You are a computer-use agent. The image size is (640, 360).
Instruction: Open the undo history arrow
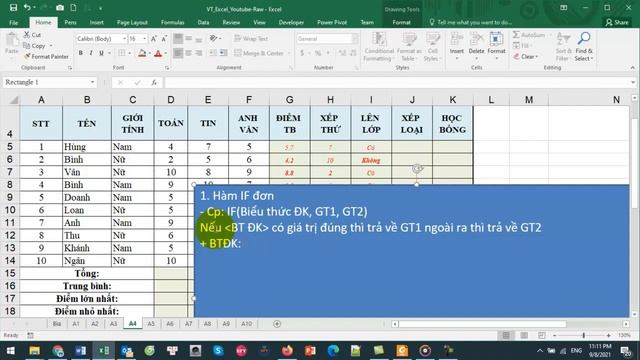tap(34, 8)
